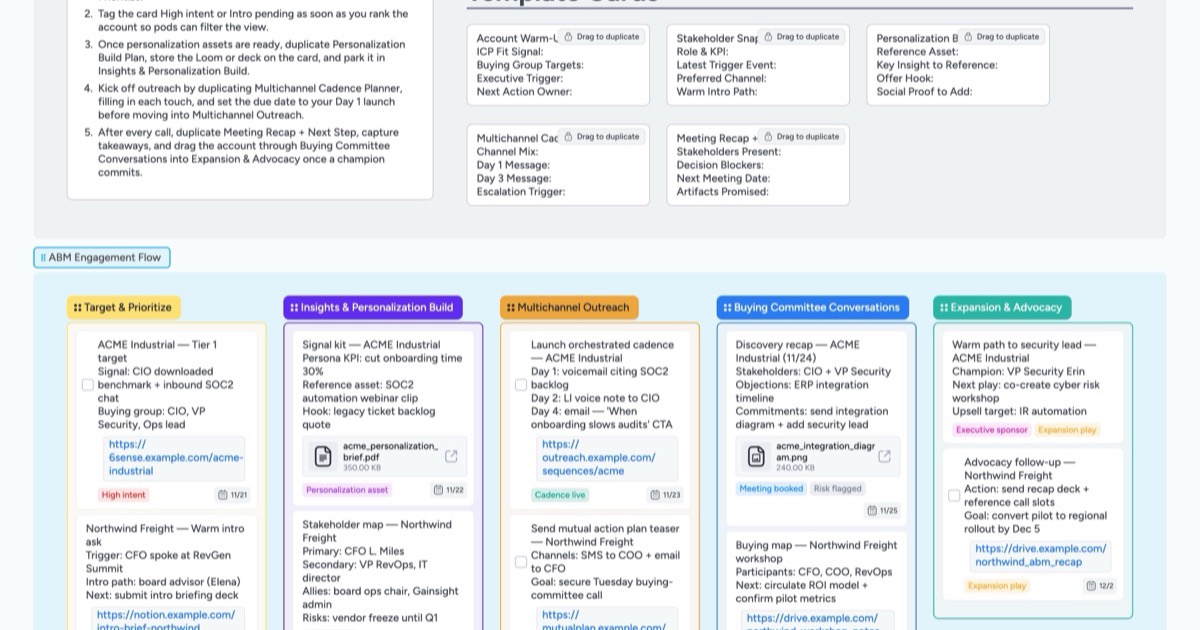The height and width of the screenshot is (630, 1200).
Task: Click the acme_personalization_brief.pdf file name
Action: tap(390, 451)
